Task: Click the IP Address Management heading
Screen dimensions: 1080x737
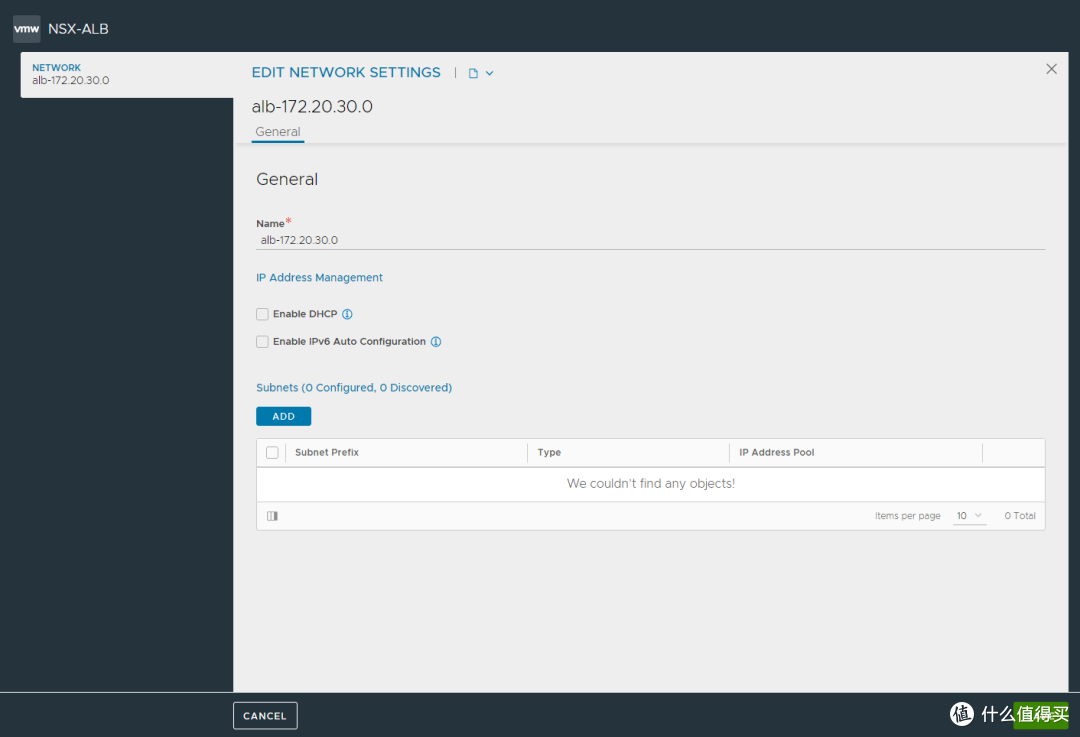Action: tap(319, 278)
